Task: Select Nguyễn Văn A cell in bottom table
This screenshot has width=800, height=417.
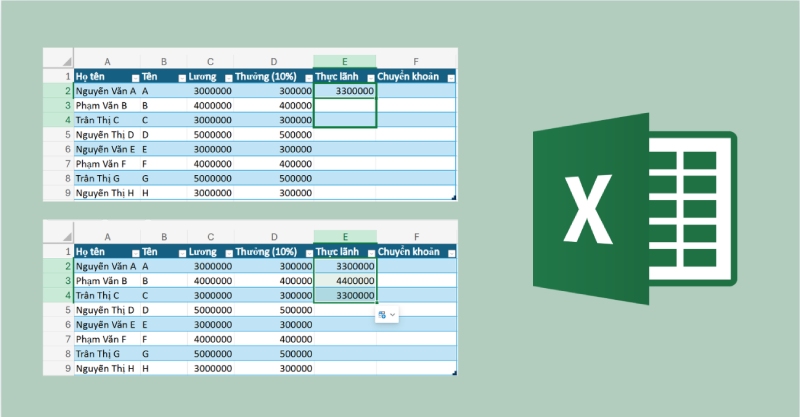Action: pos(108,266)
